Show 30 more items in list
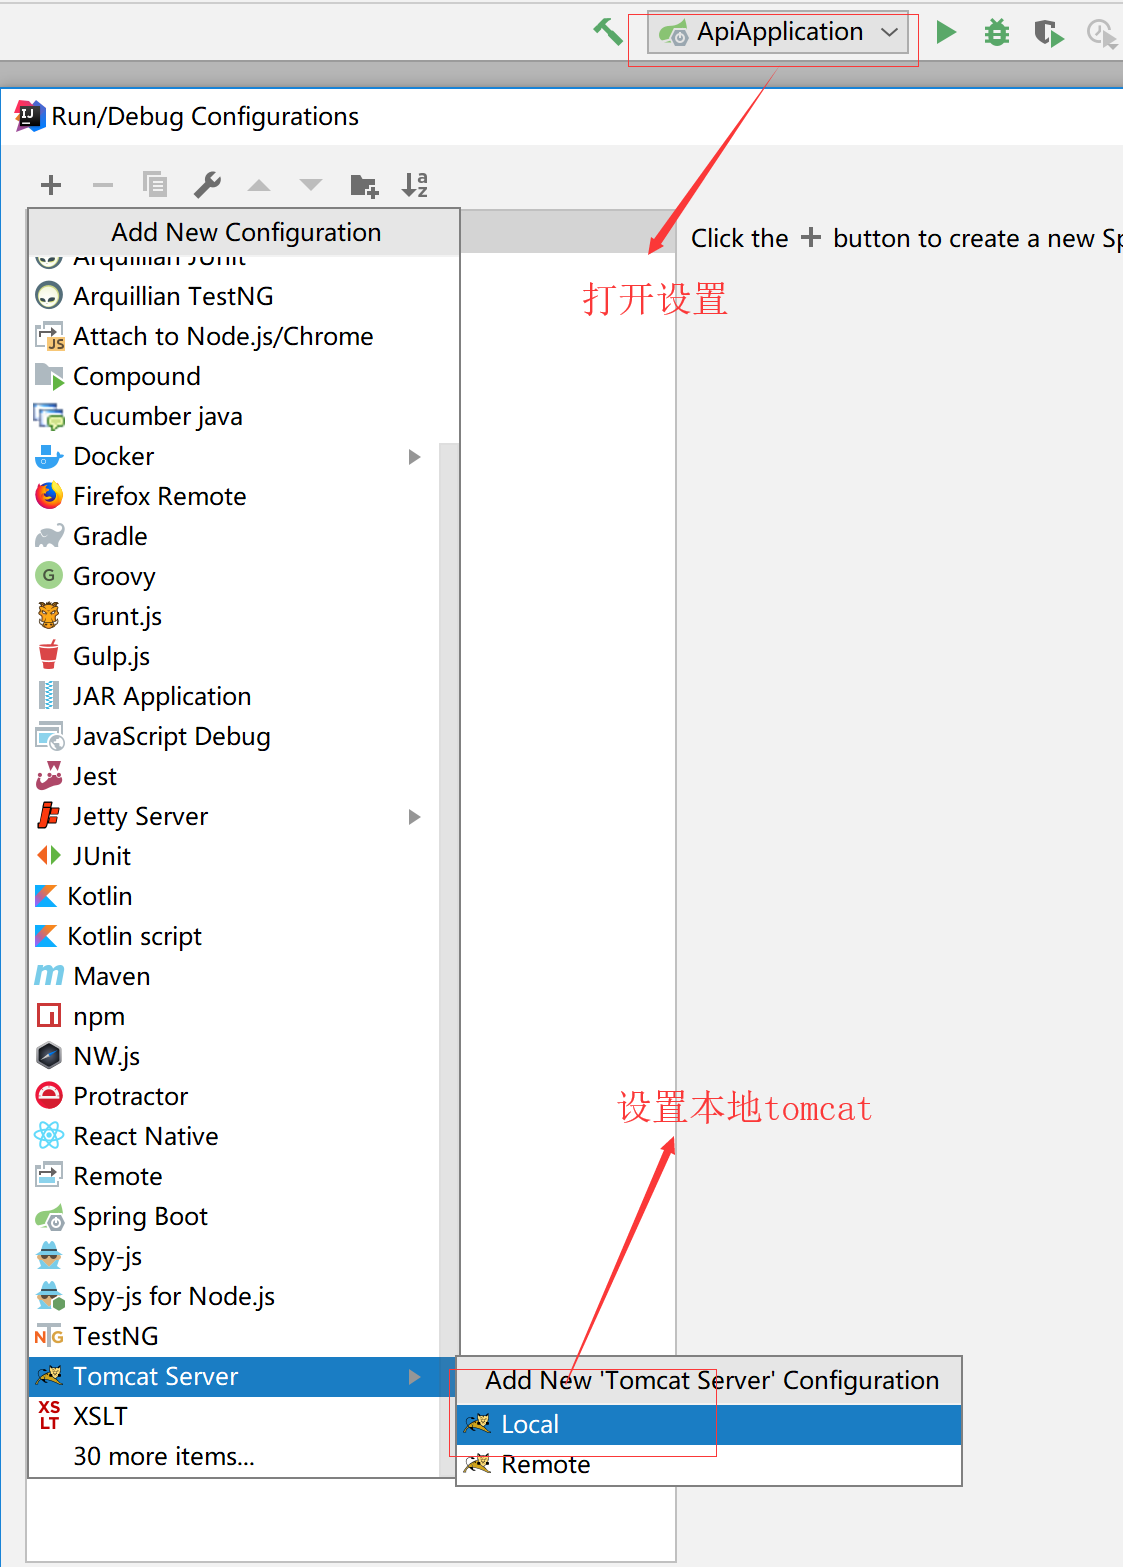 (234, 1456)
